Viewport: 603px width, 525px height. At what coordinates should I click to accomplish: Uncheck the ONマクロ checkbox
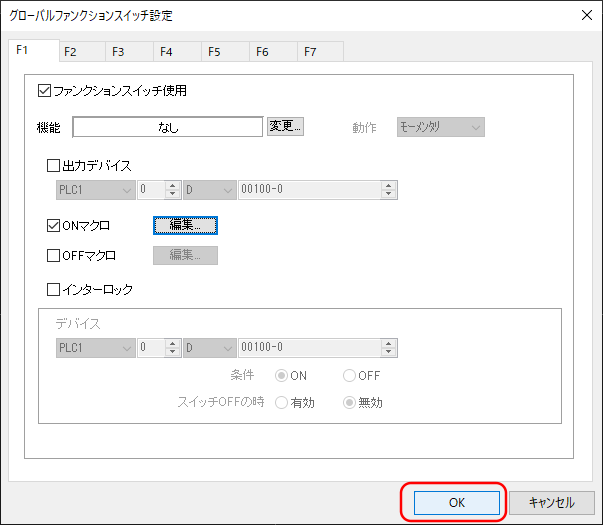[x=54, y=226]
